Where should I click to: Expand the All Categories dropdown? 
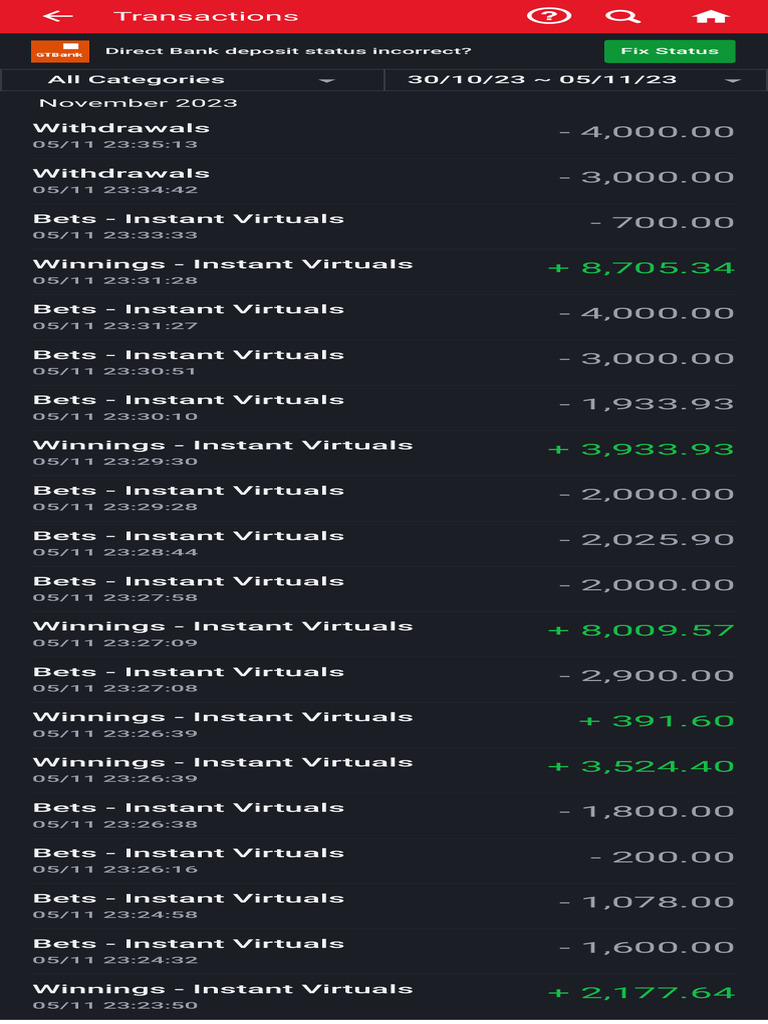192,80
